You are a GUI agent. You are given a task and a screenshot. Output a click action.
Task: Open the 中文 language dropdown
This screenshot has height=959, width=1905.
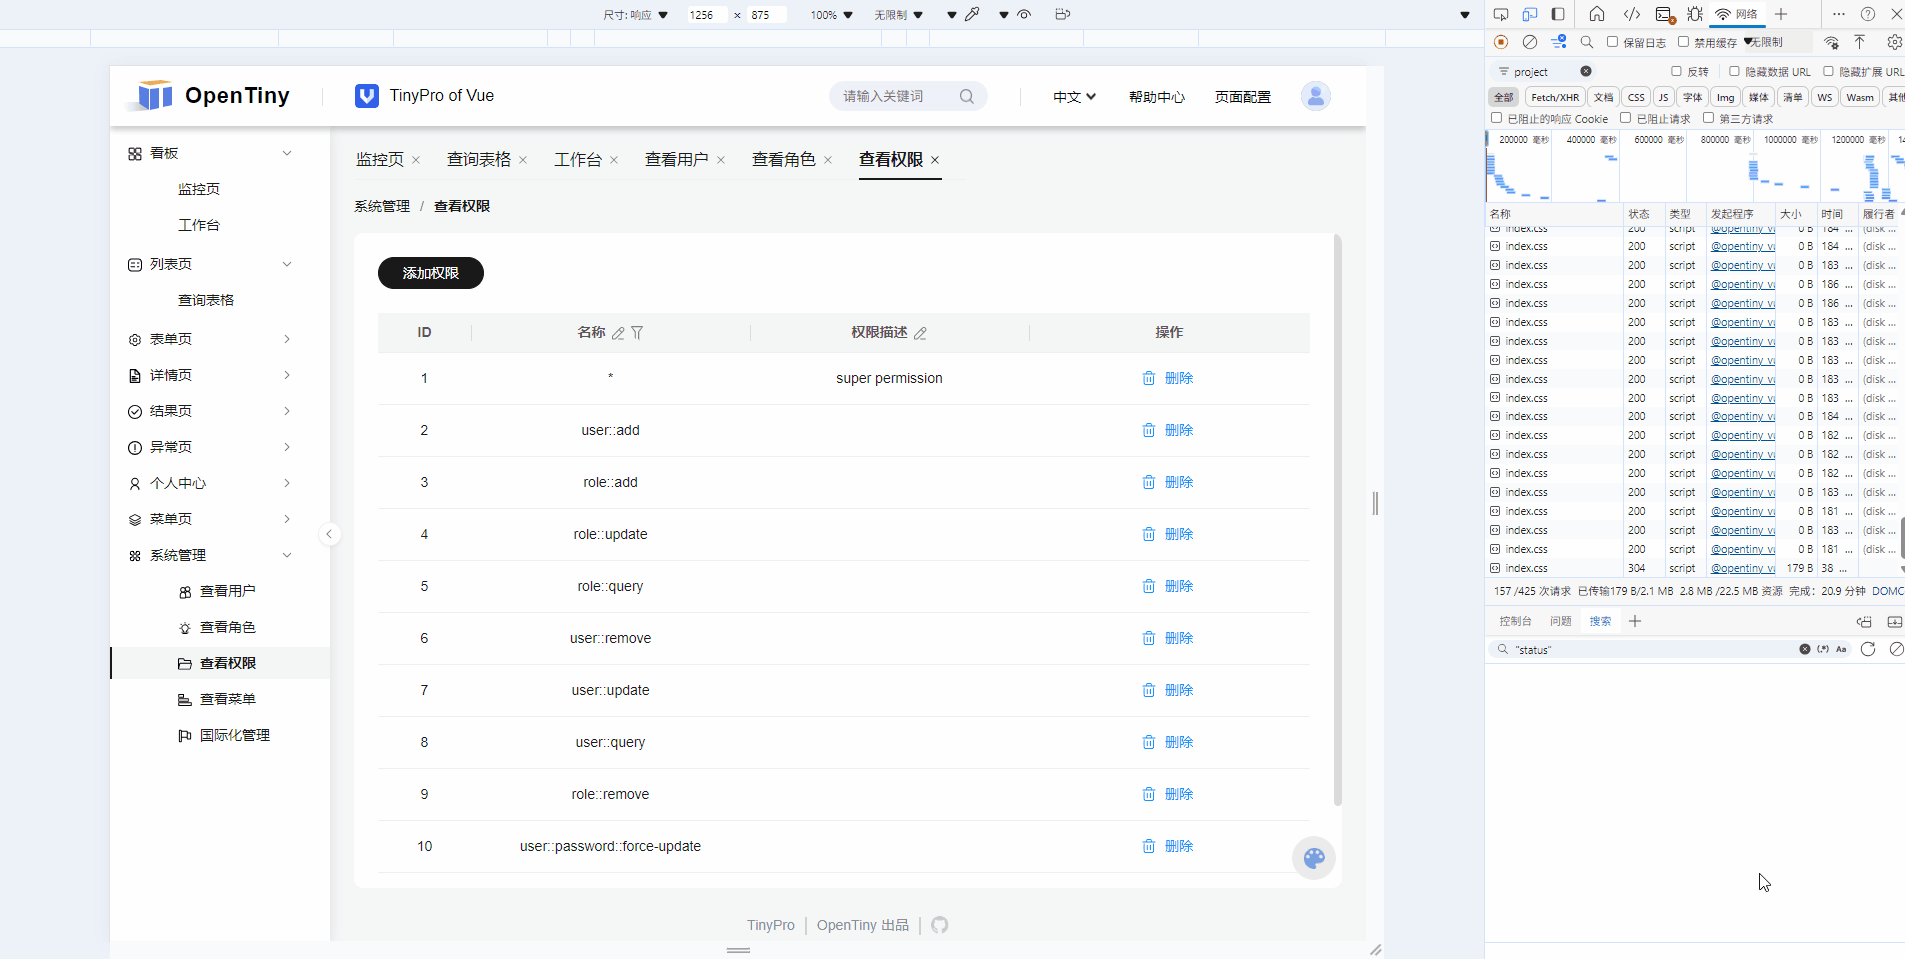pyautogui.click(x=1072, y=96)
